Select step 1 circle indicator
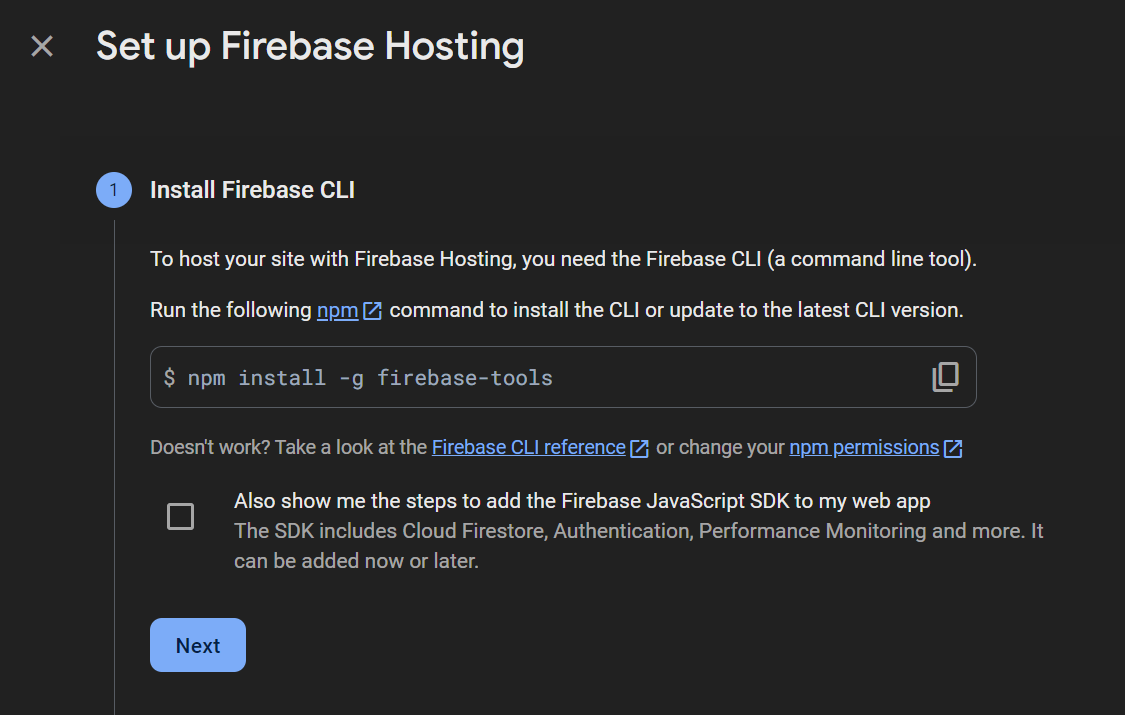This screenshot has height=715, width=1125. pos(114,190)
